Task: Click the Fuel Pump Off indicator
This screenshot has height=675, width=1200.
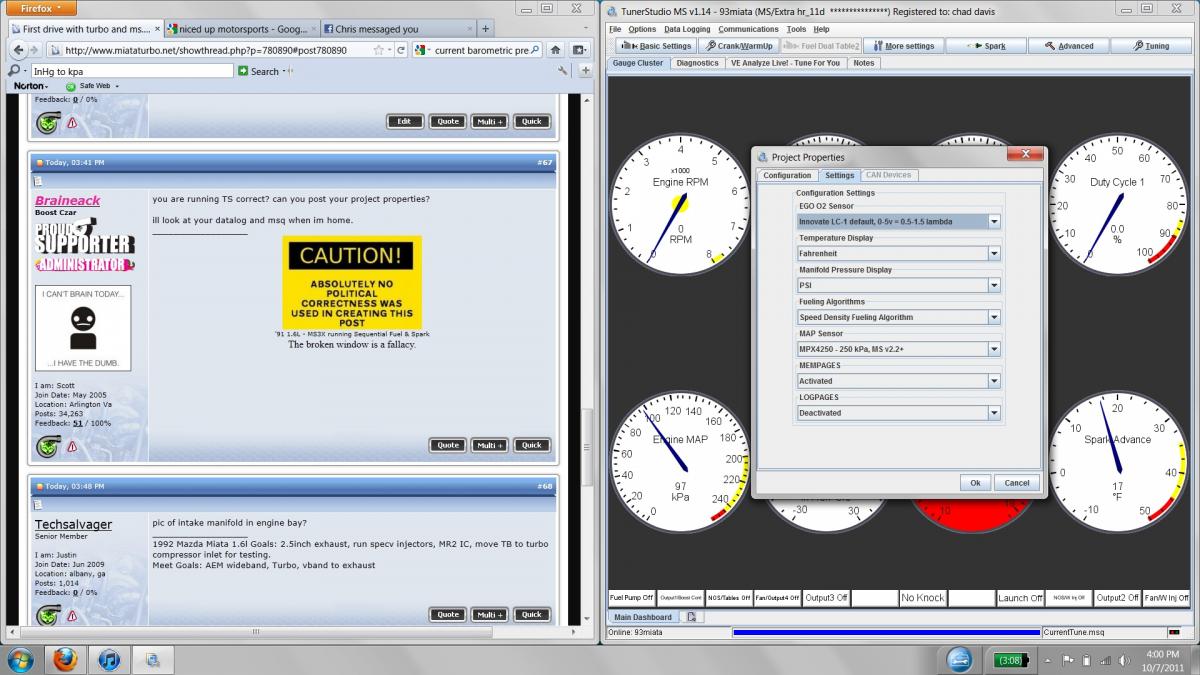Action: pyautogui.click(x=631, y=598)
